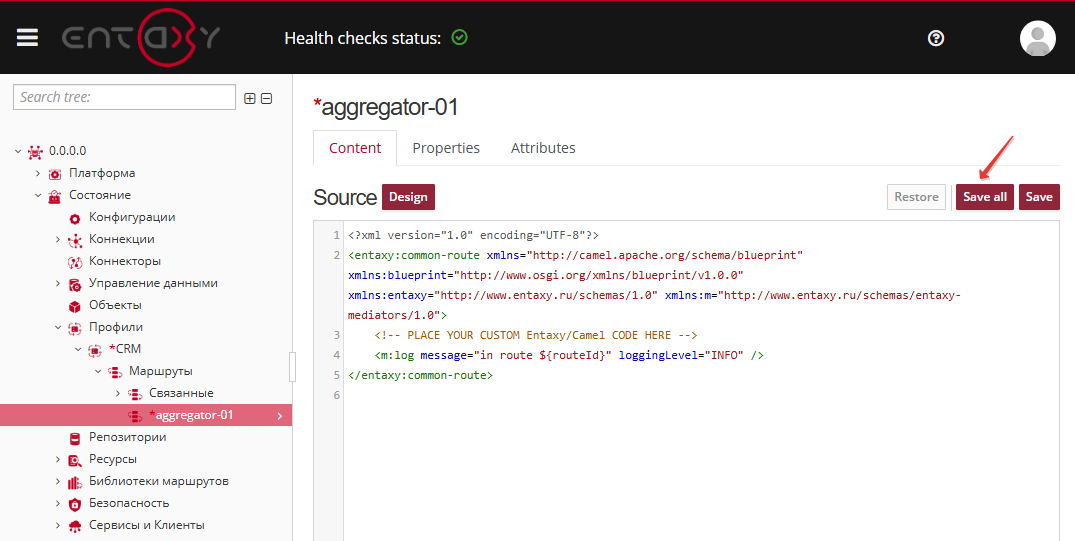Image resolution: width=1075 pixels, height=541 pixels.
Task: Switch to Design view button
Action: (x=408, y=197)
